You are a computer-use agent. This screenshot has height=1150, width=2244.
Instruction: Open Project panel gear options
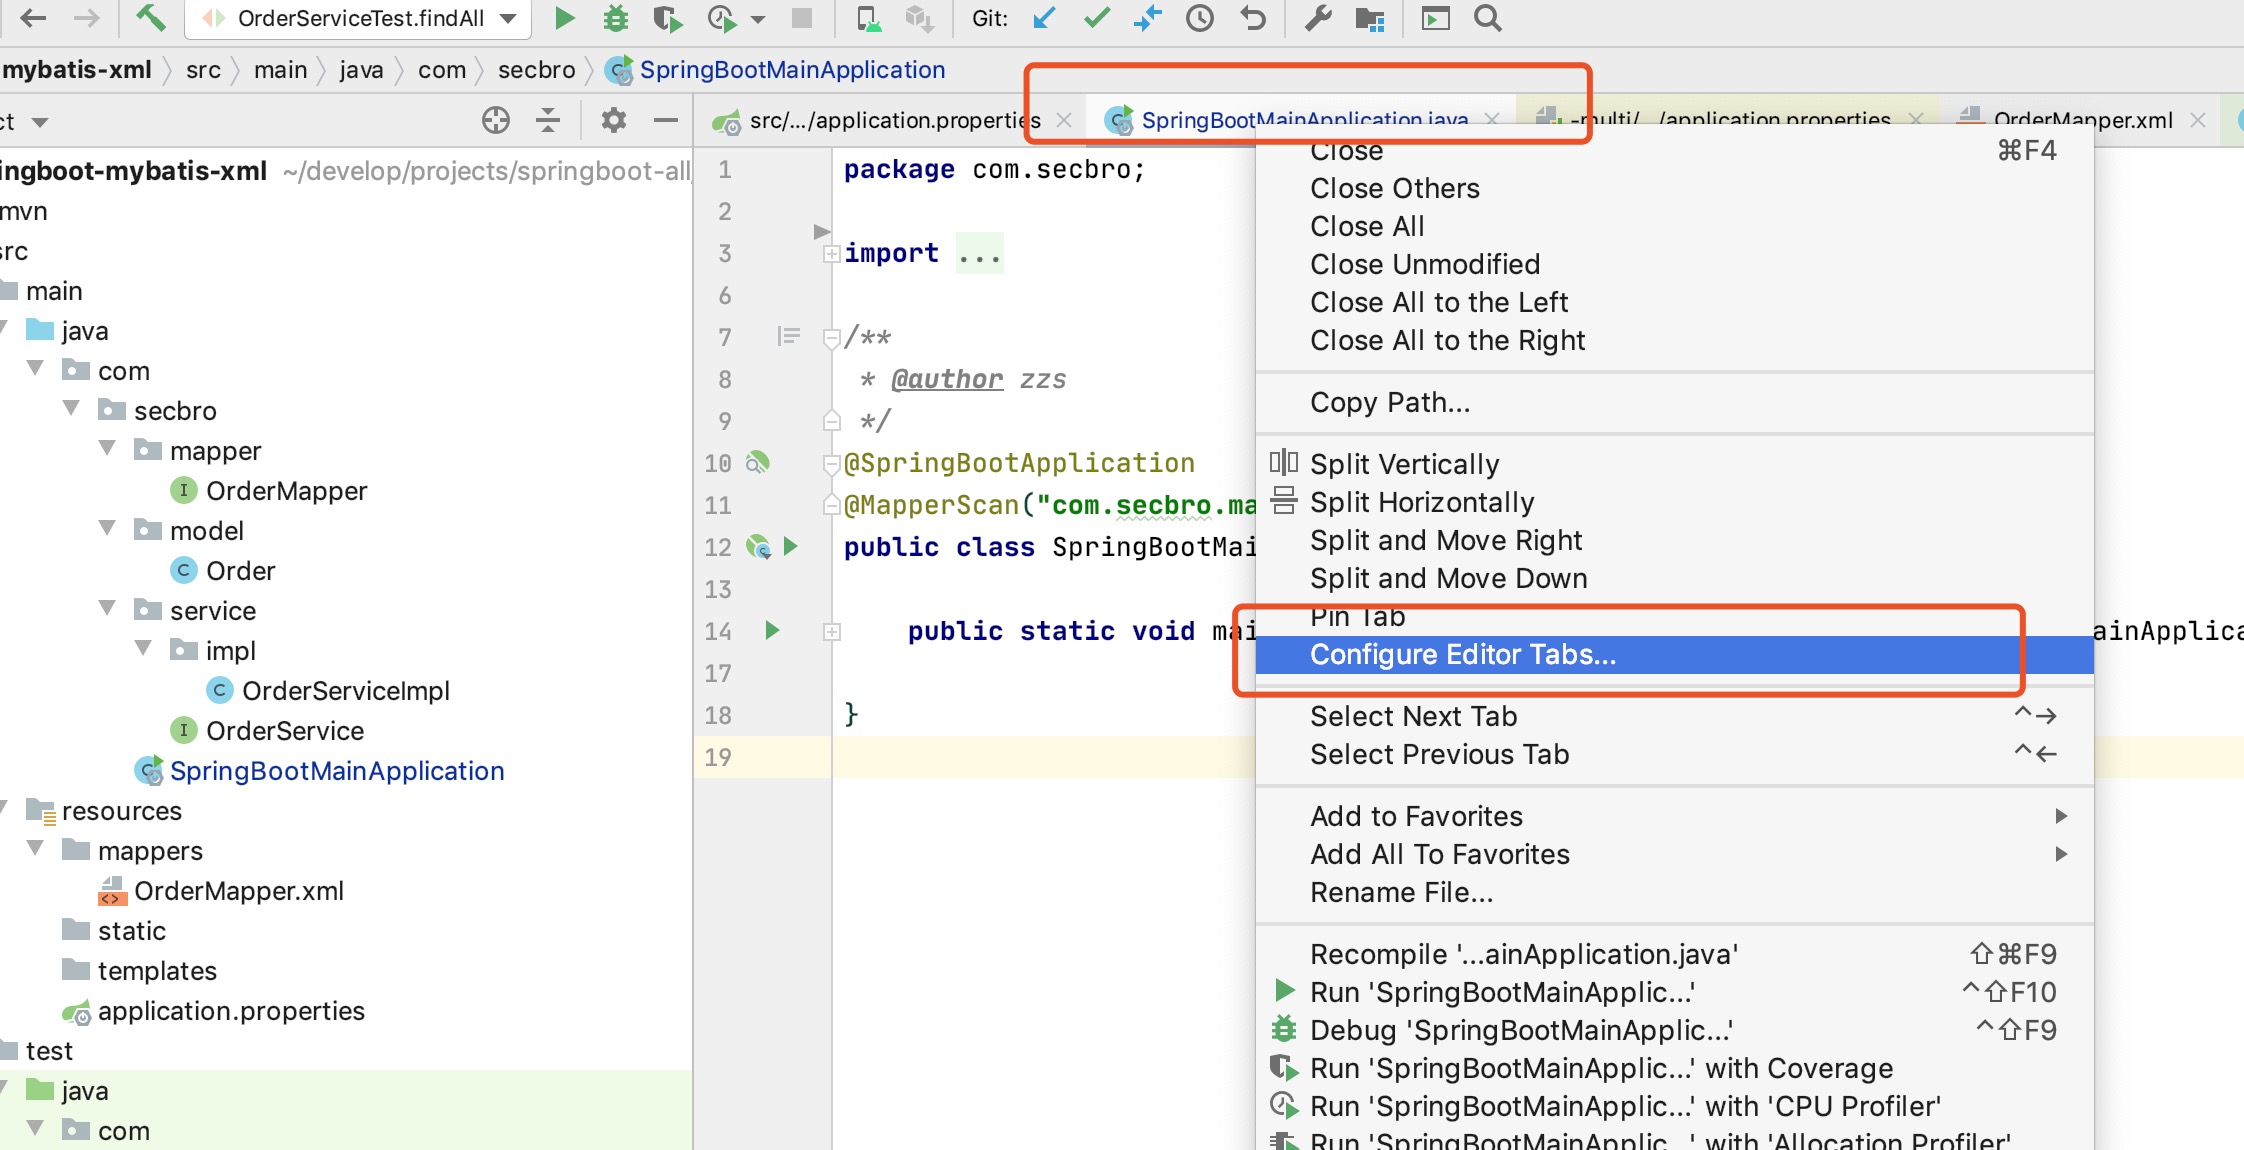pyautogui.click(x=613, y=121)
